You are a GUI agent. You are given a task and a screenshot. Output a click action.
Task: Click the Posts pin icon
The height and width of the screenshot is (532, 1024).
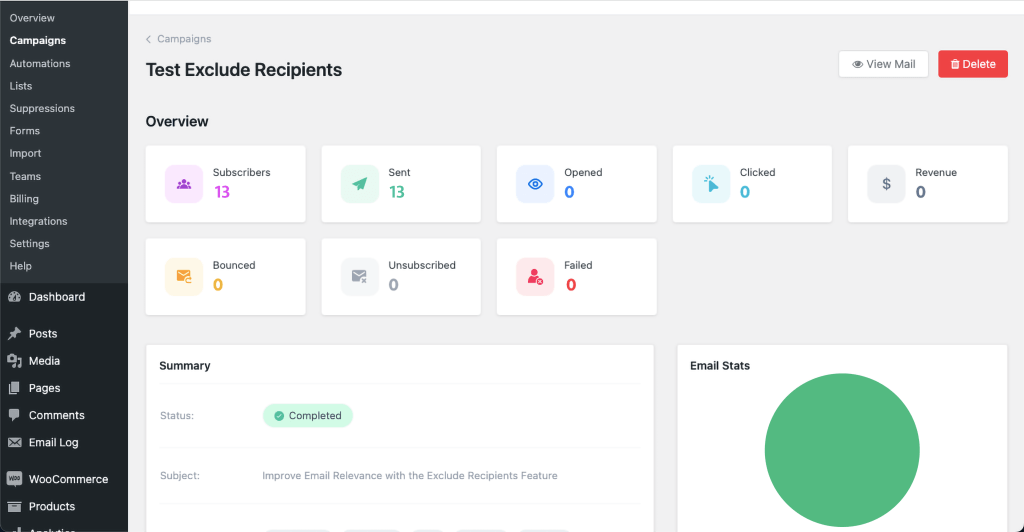point(14,334)
